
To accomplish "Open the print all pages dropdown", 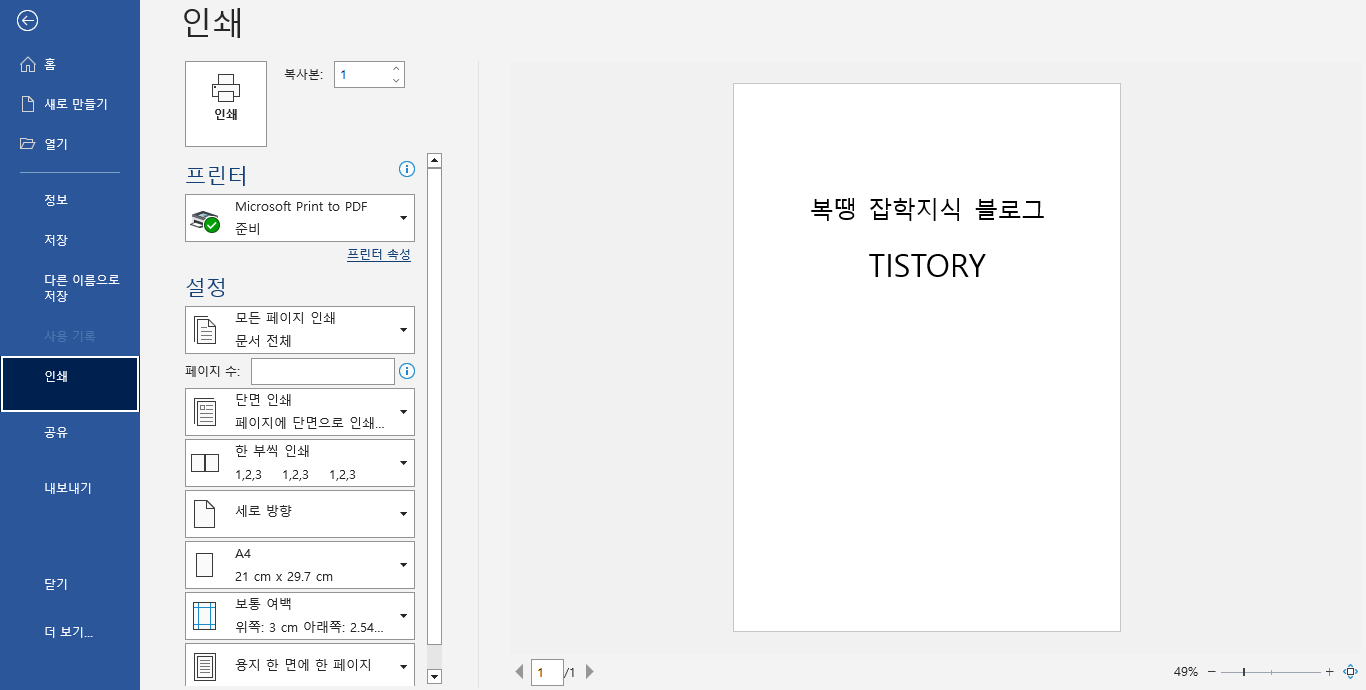I will [x=300, y=330].
